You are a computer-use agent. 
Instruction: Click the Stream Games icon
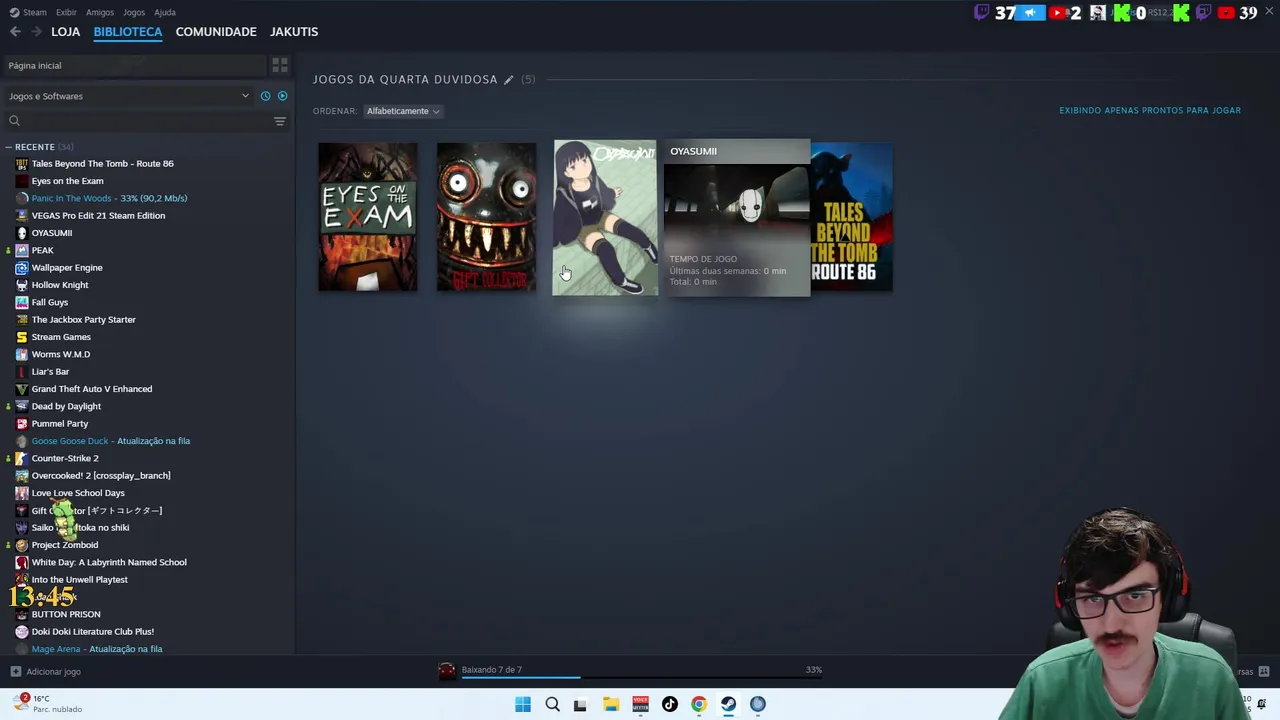22,337
